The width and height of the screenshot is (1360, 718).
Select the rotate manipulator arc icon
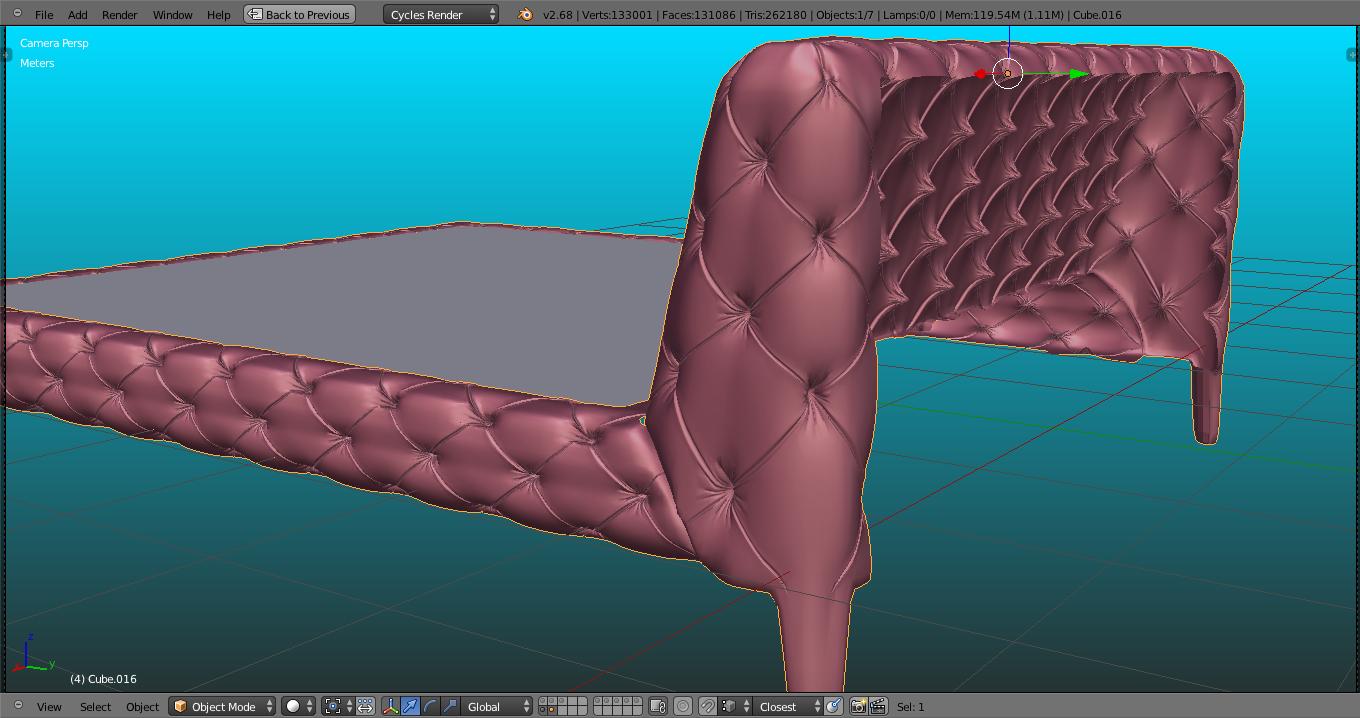pos(430,706)
